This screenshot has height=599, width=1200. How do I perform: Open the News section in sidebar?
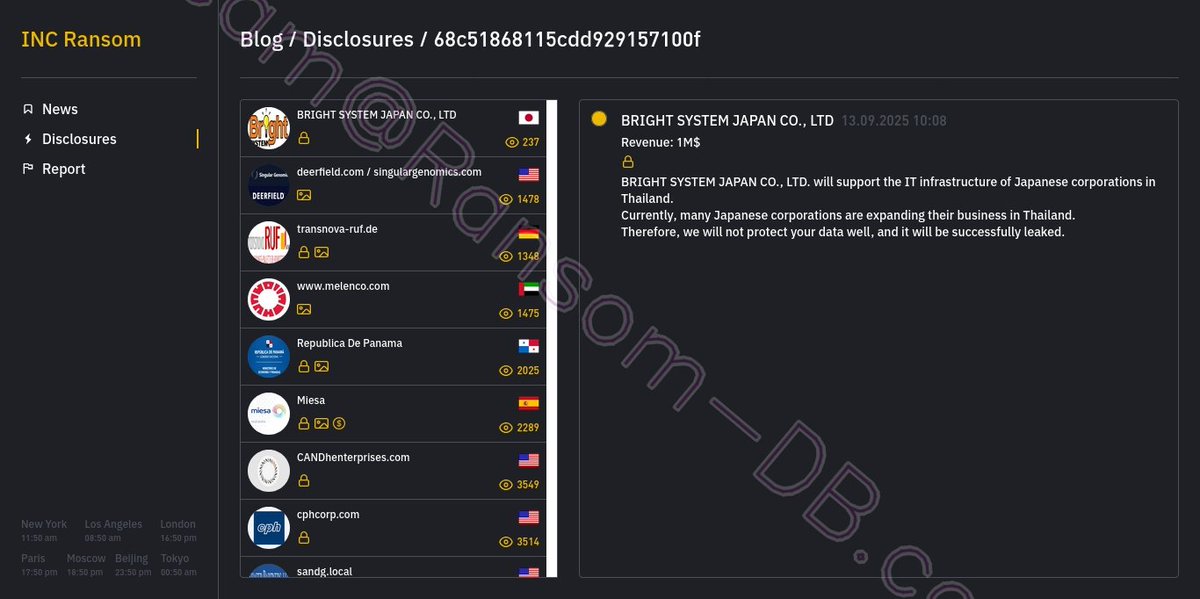click(x=59, y=109)
